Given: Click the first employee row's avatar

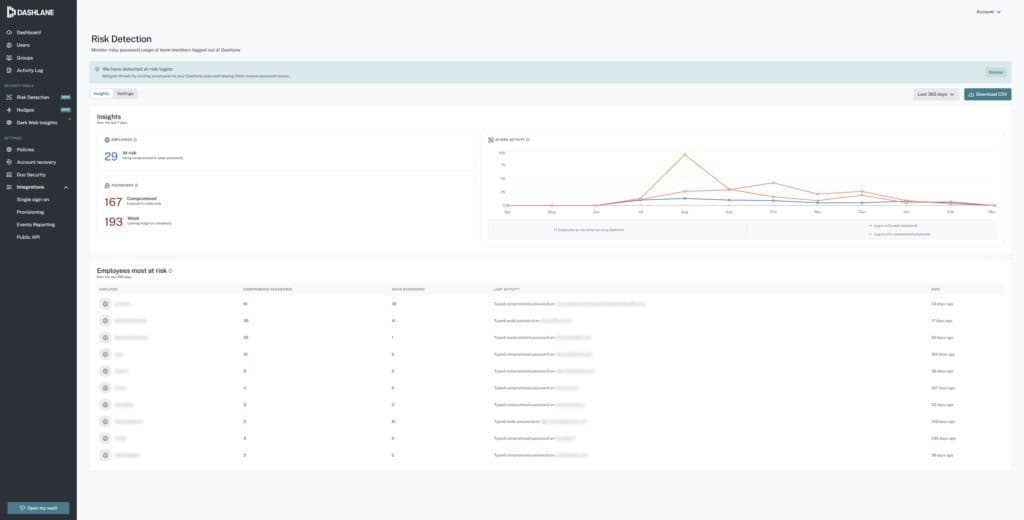Looking at the screenshot, I should pyautogui.click(x=105, y=302).
